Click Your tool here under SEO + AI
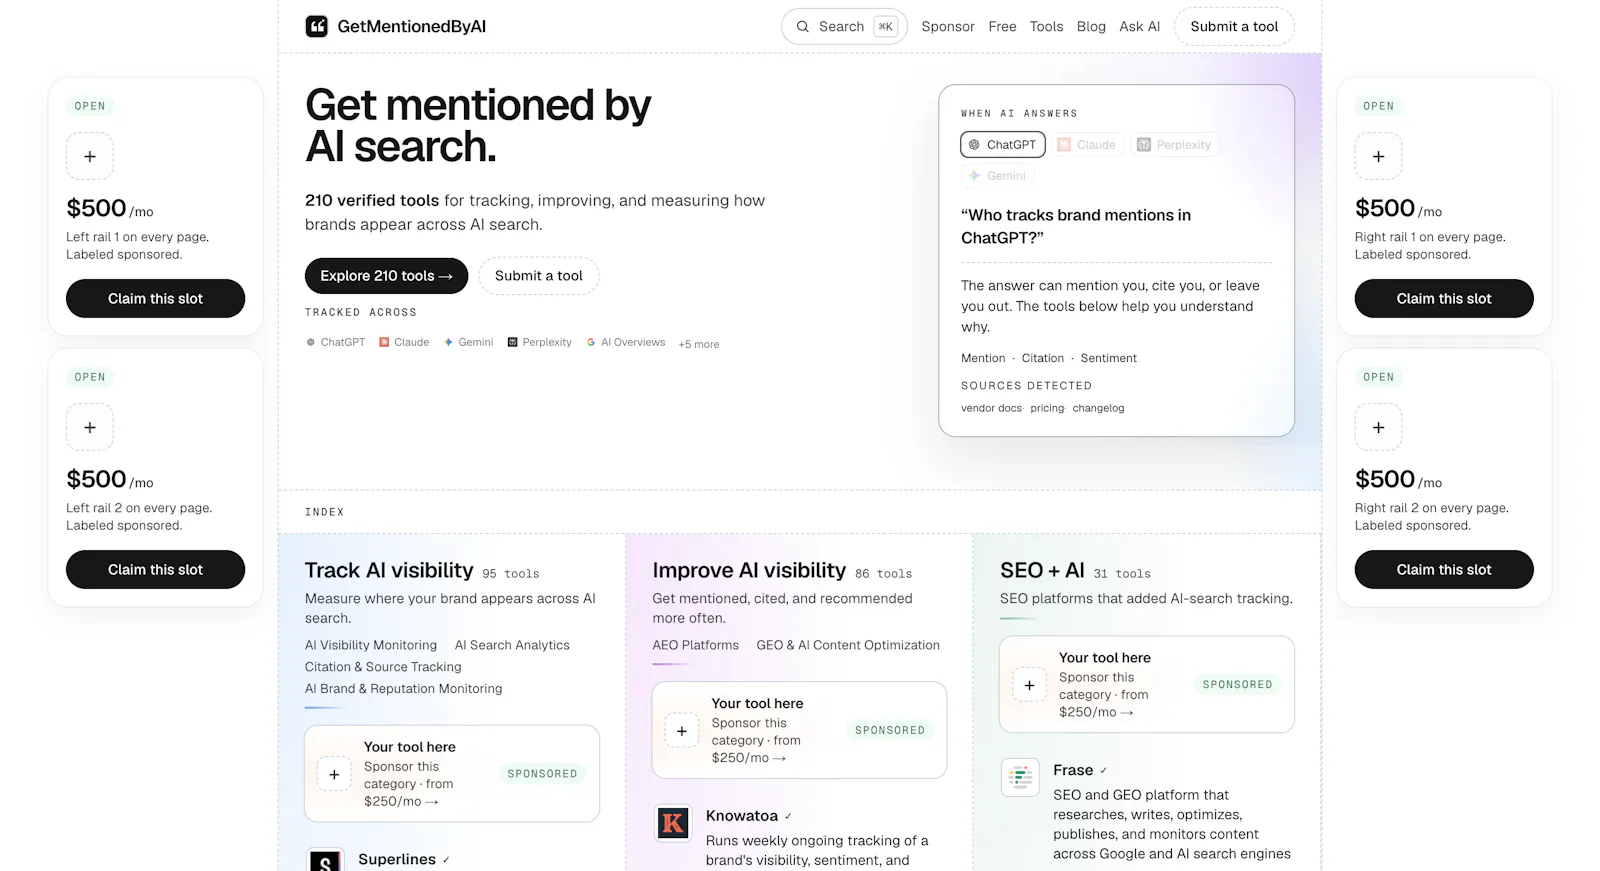1600x871 pixels. (1105, 658)
